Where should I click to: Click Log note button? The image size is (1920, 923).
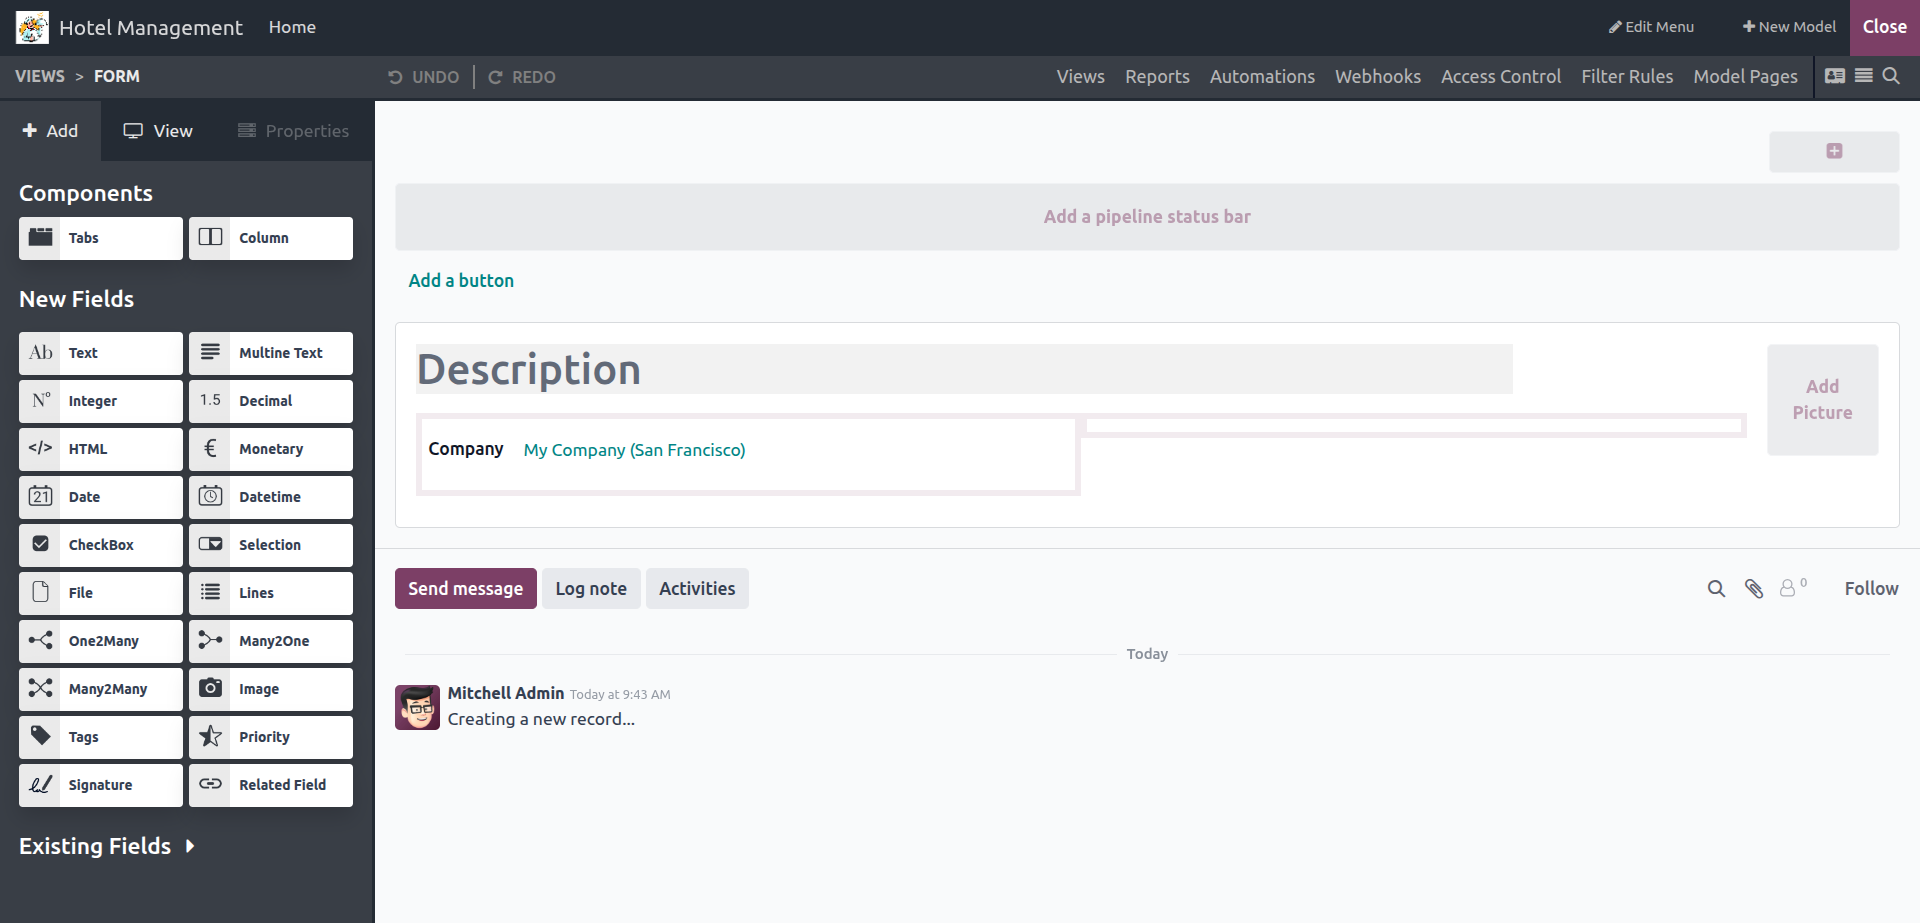coord(591,589)
